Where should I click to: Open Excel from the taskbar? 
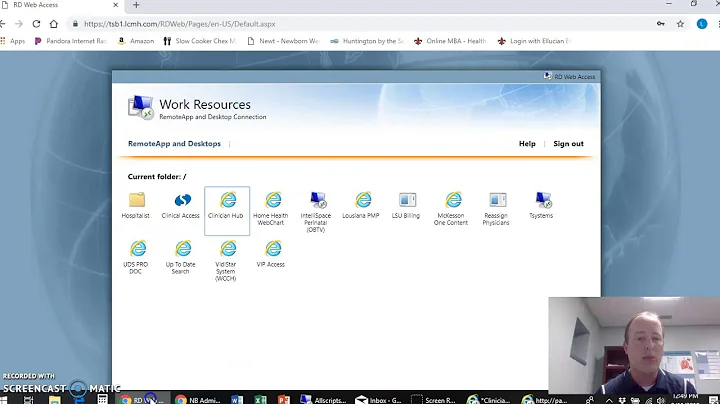click(260, 399)
